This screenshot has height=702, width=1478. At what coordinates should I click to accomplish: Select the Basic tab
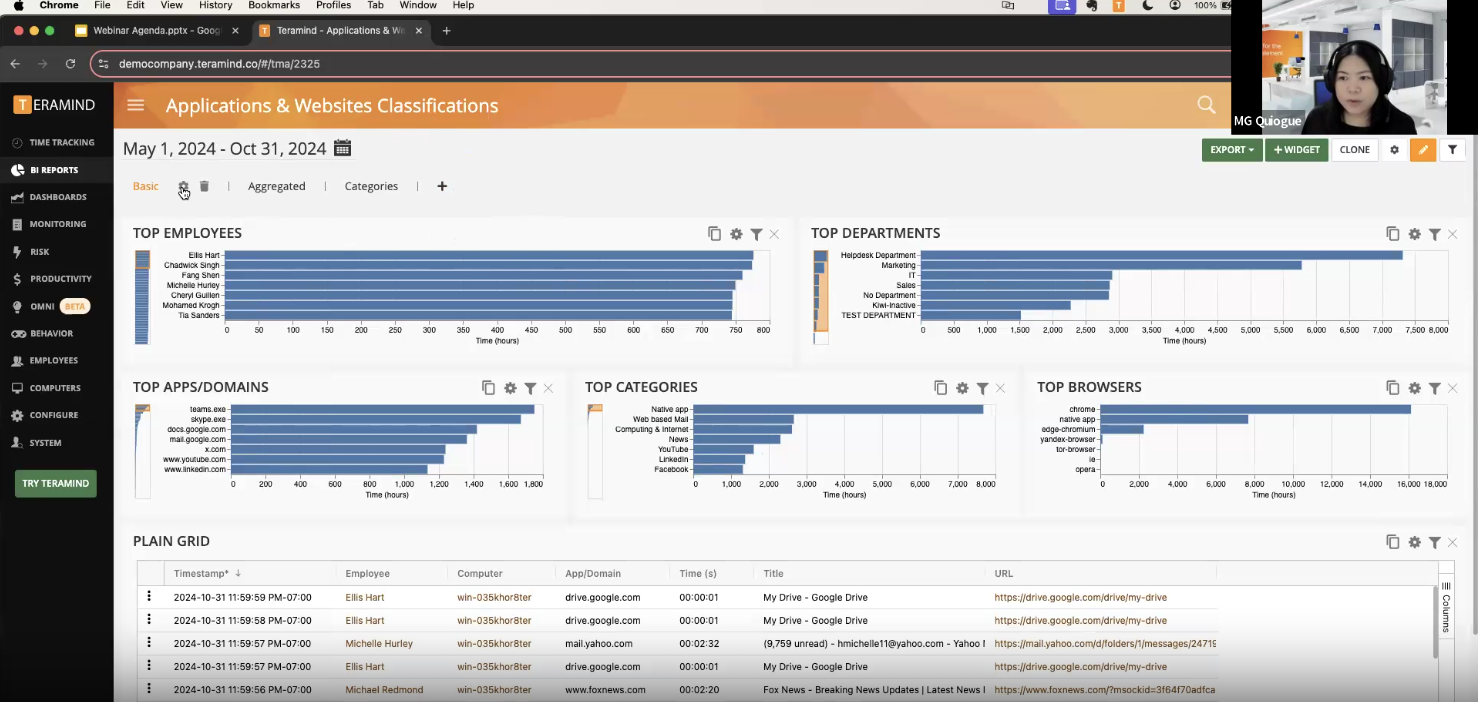click(x=146, y=186)
